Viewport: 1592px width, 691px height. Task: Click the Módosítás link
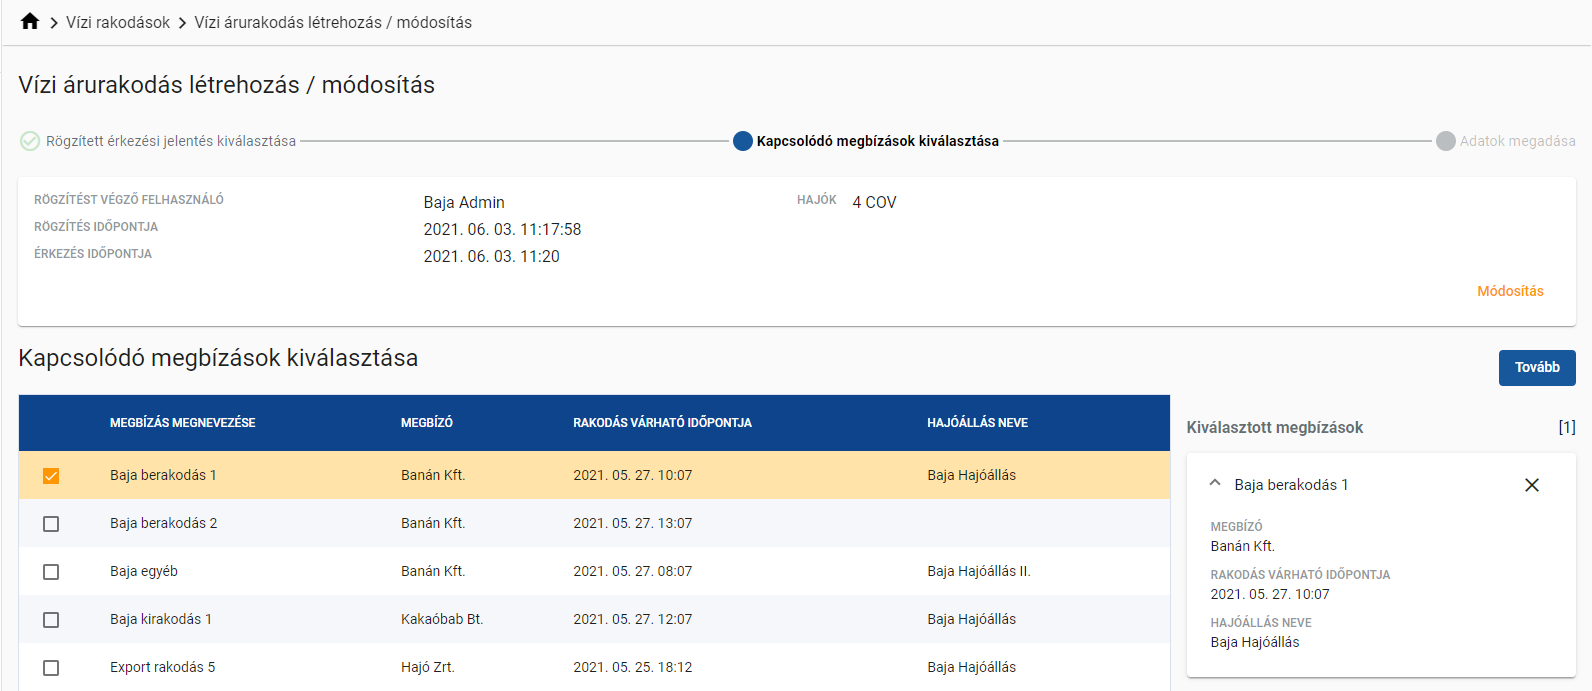pyautogui.click(x=1510, y=291)
